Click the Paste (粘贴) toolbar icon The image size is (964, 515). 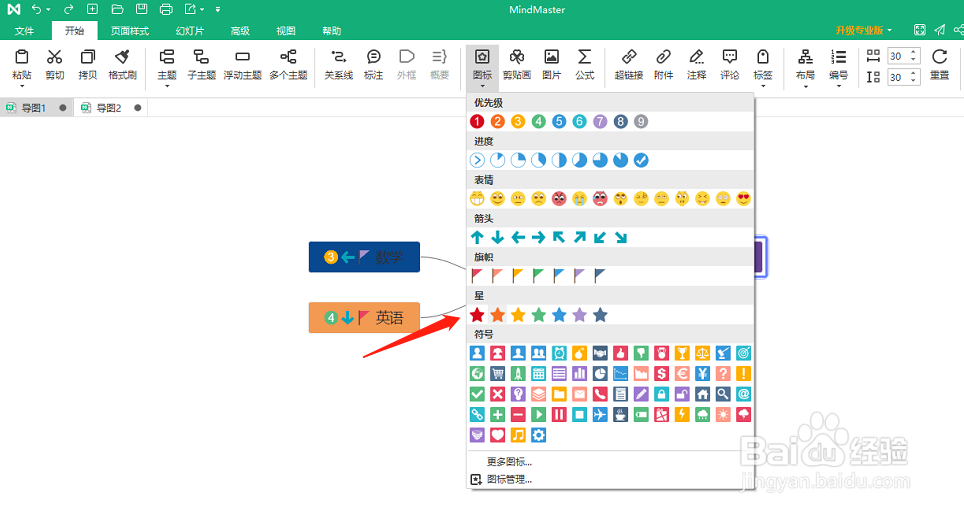(22, 57)
